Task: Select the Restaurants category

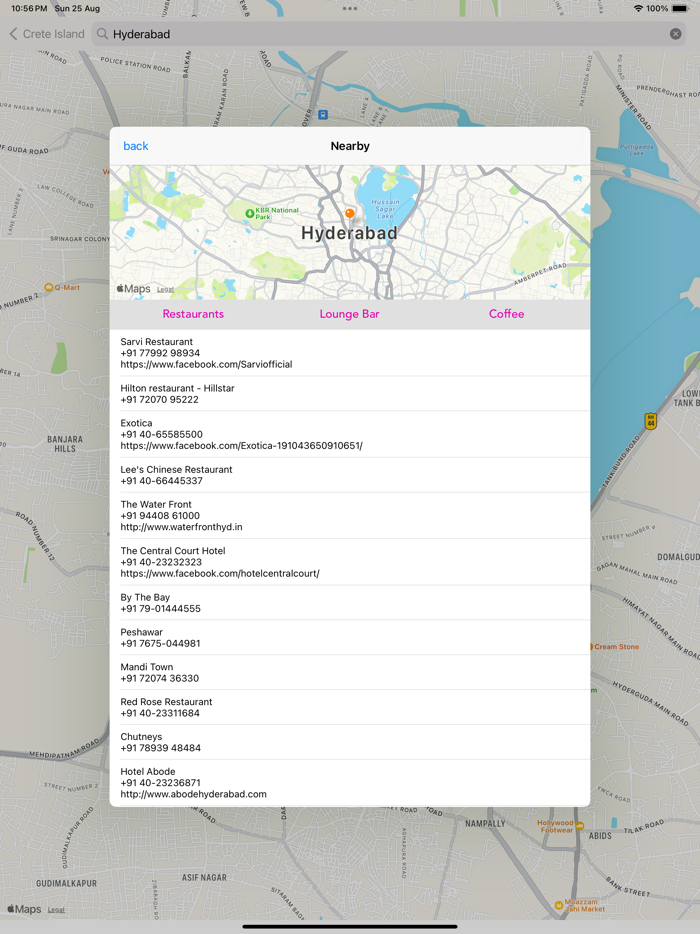Action: [193, 314]
